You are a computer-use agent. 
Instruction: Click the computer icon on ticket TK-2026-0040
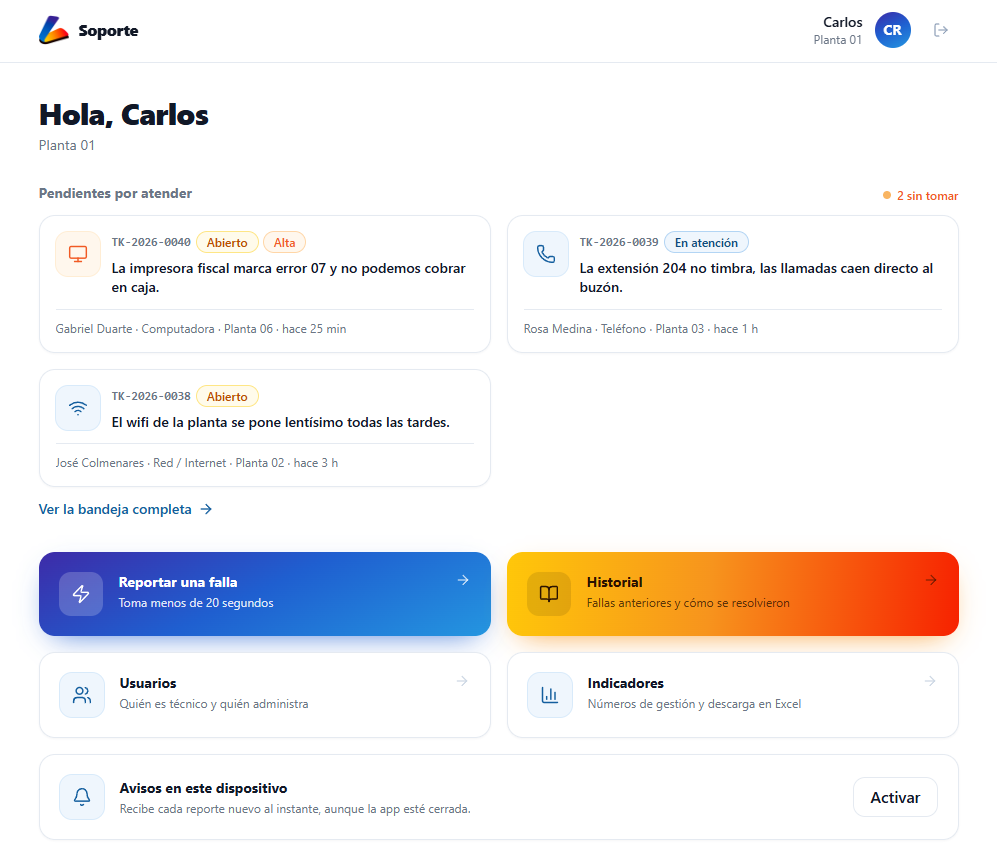(x=78, y=254)
